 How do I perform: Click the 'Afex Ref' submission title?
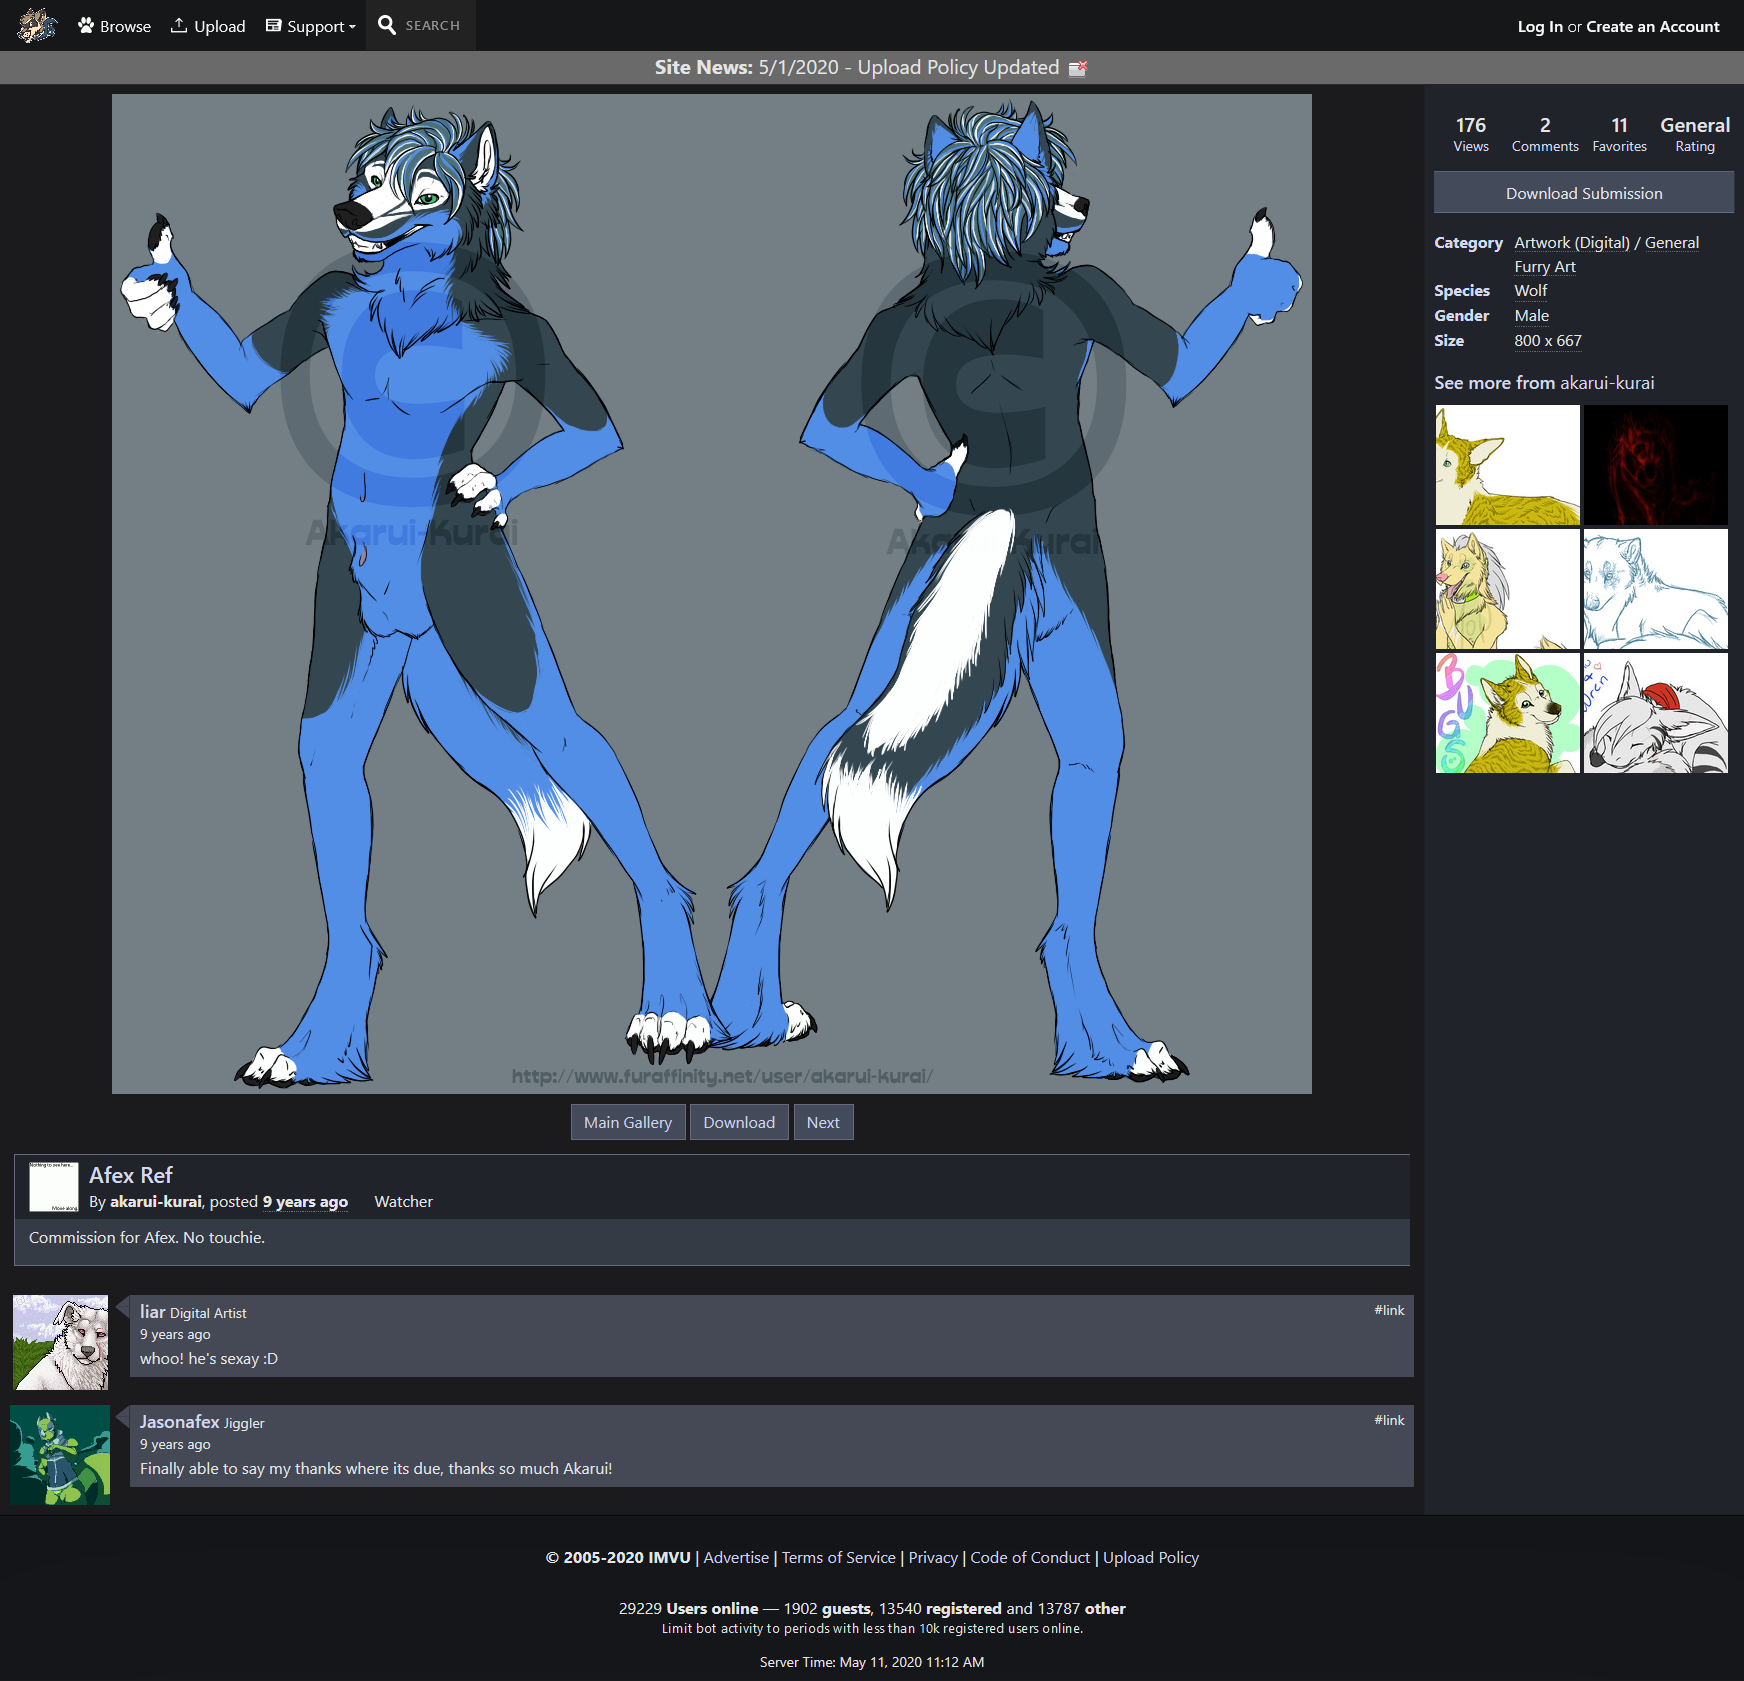(131, 1175)
